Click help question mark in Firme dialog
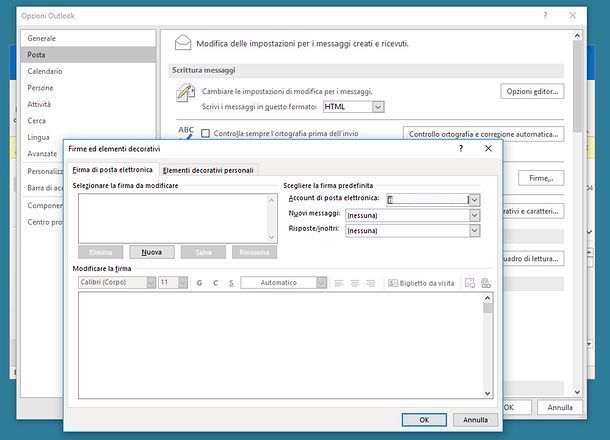 click(461, 148)
